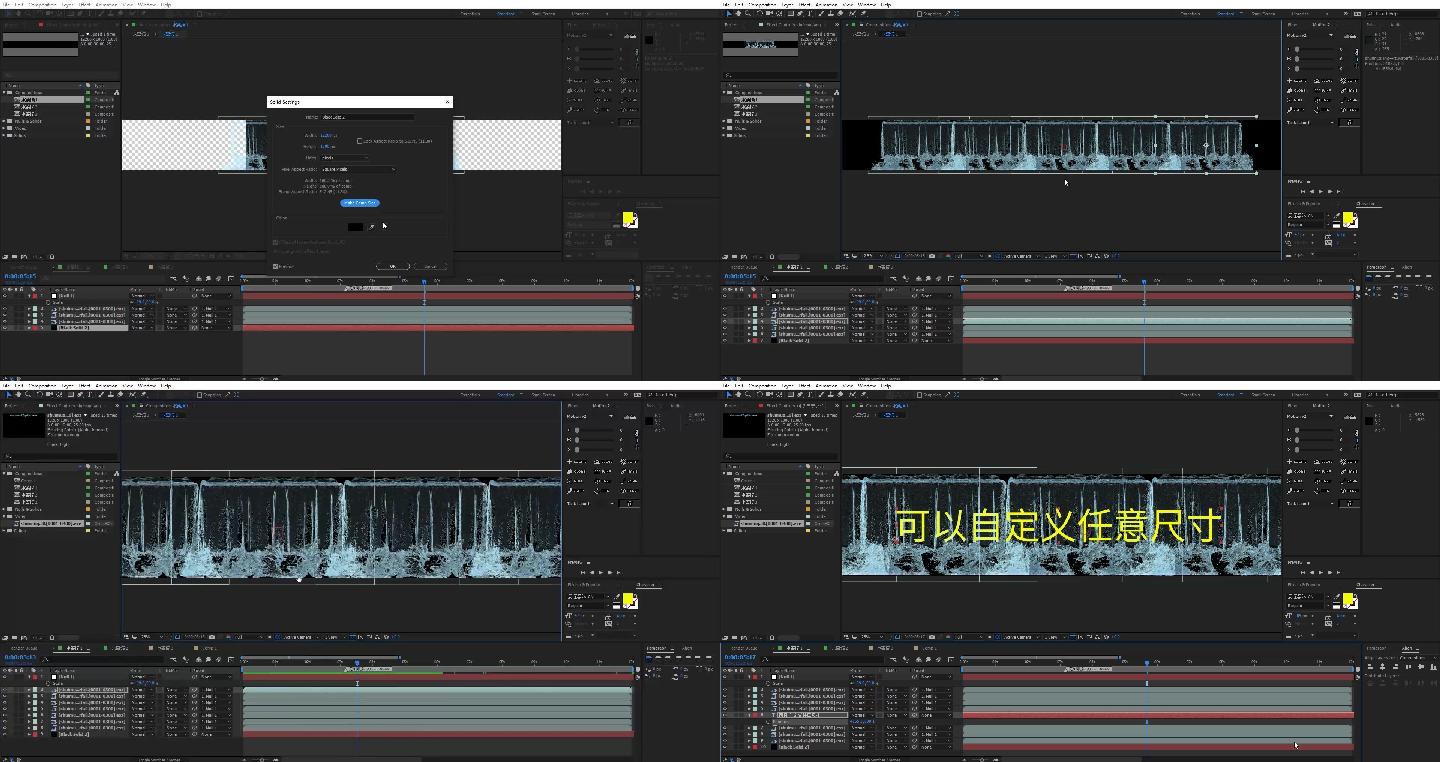Click Align Horizontal Center icon in yellow-caption window
Image resolution: width=1440 pixels, height=762 pixels.
point(1383,667)
